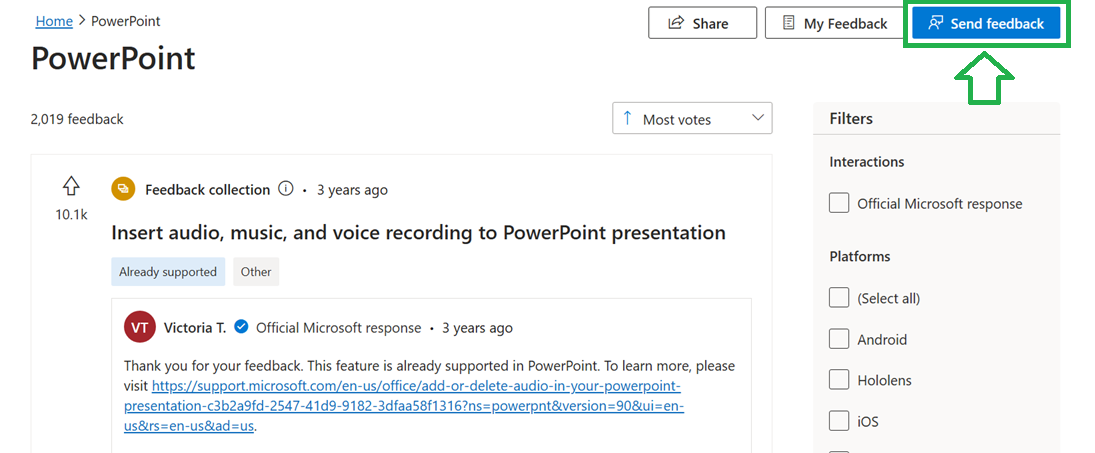Select the iOS platform checkbox

tap(839, 422)
